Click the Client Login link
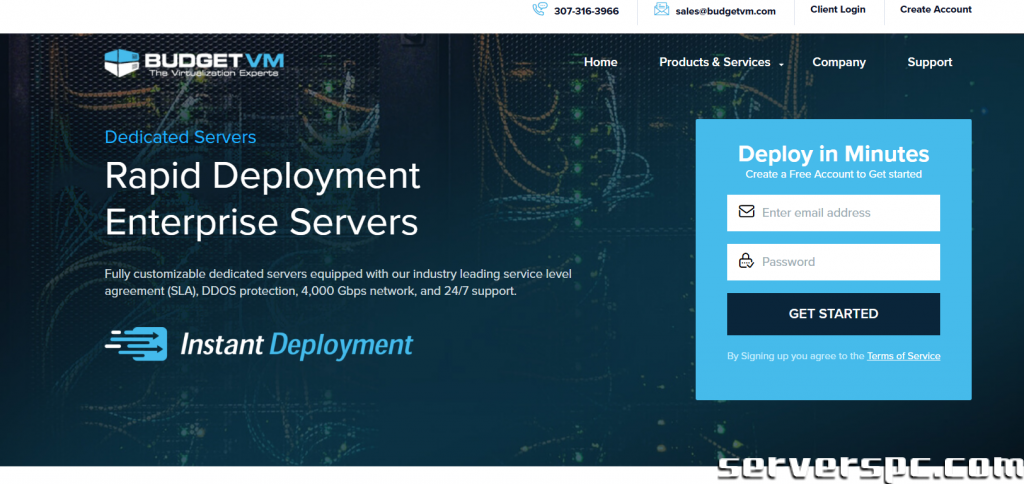This screenshot has width=1024, height=484. [837, 10]
